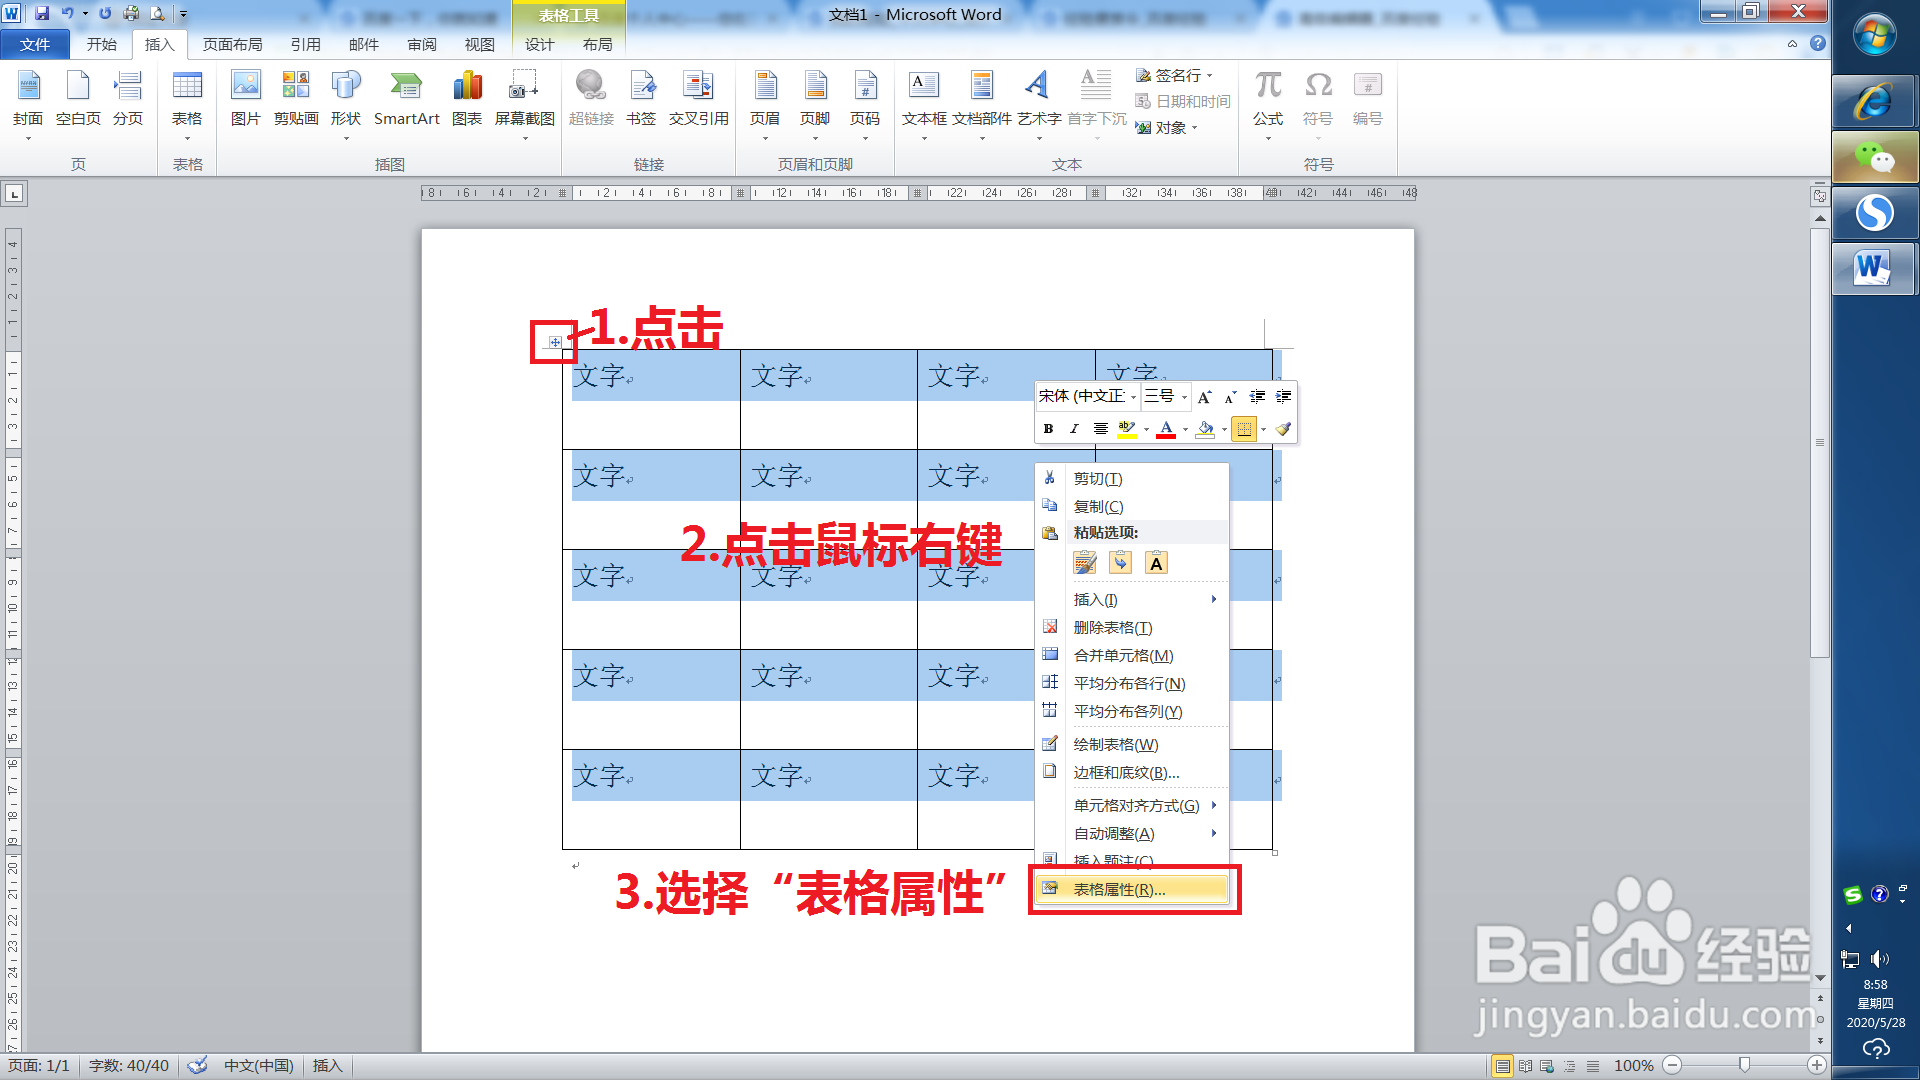
Task: Choose 合并单元格 in context menu
Action: click(x=1123, y=656)
